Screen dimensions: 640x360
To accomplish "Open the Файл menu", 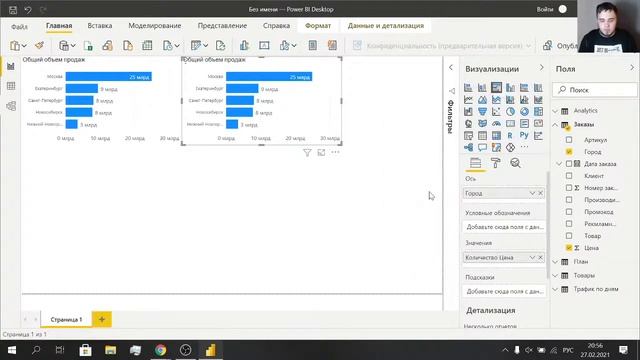I will (x=19, y=26).
